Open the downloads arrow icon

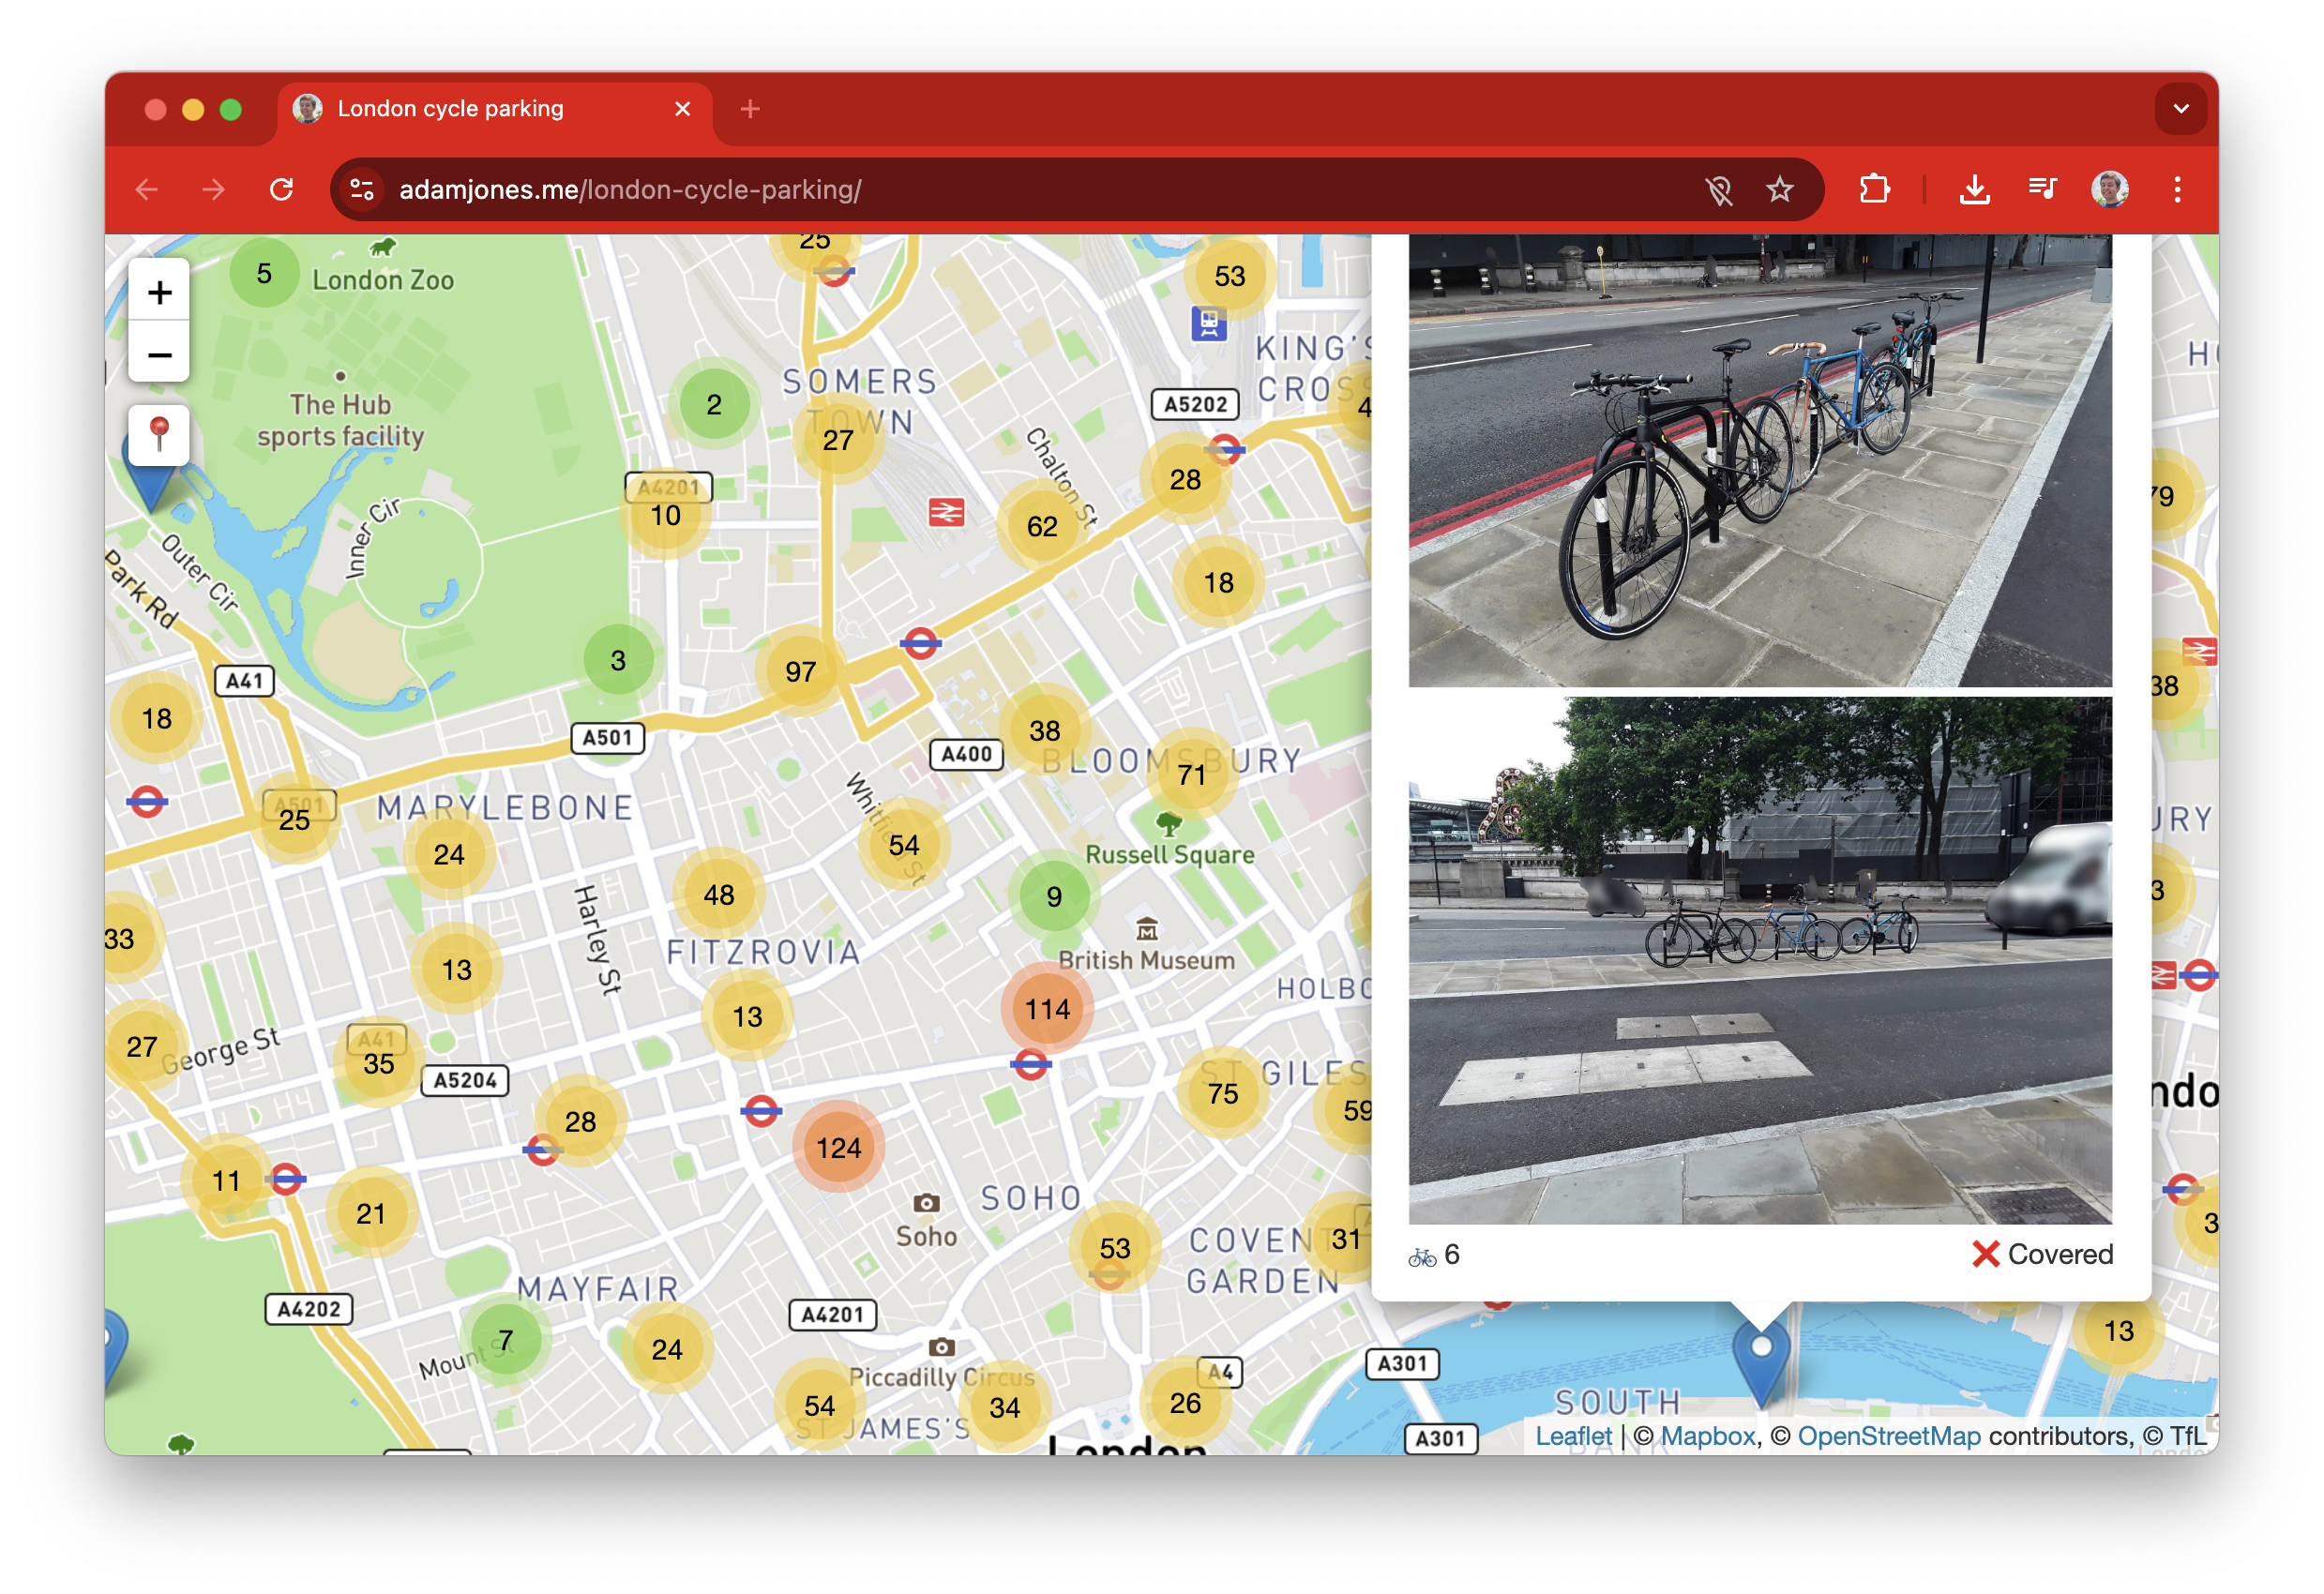[1974, 189]
